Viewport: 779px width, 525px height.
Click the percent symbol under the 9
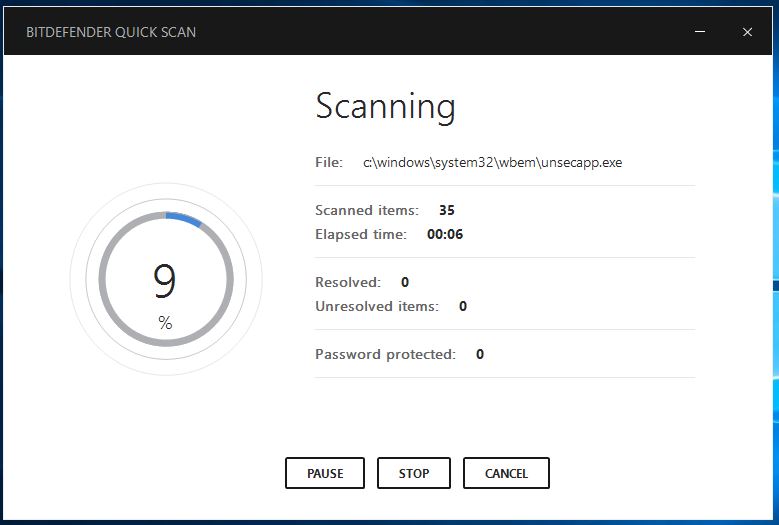click(165, 323)
